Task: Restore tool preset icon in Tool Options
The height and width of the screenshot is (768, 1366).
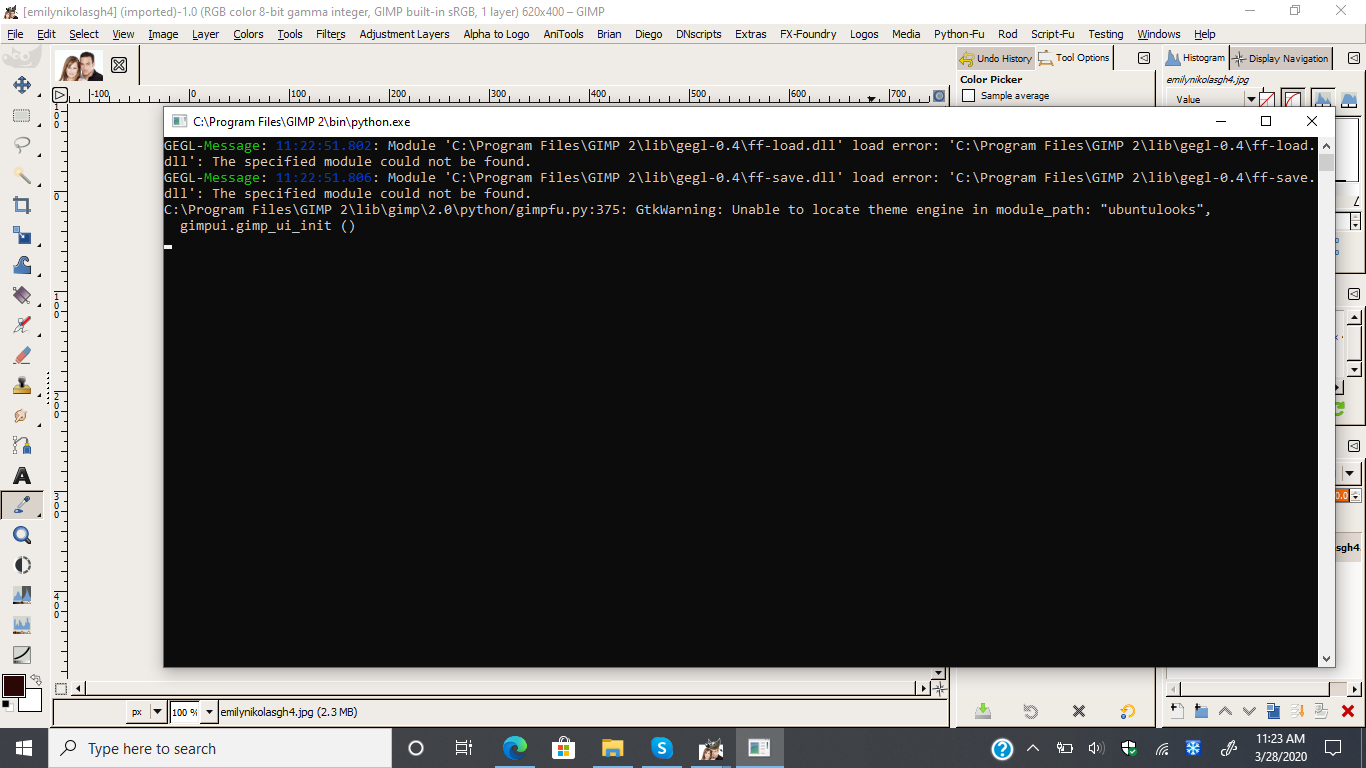Action: pos(1031,711)
